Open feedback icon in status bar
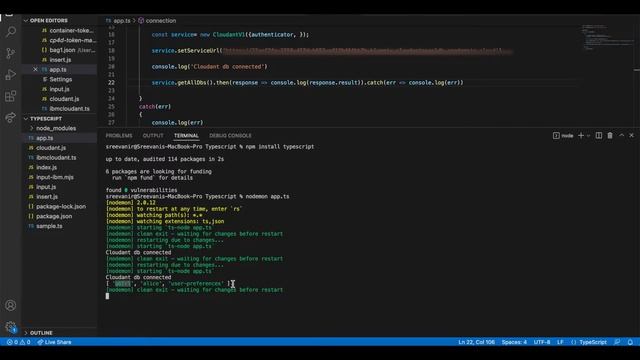The image size is (640, 360). (x=617, y=342)
